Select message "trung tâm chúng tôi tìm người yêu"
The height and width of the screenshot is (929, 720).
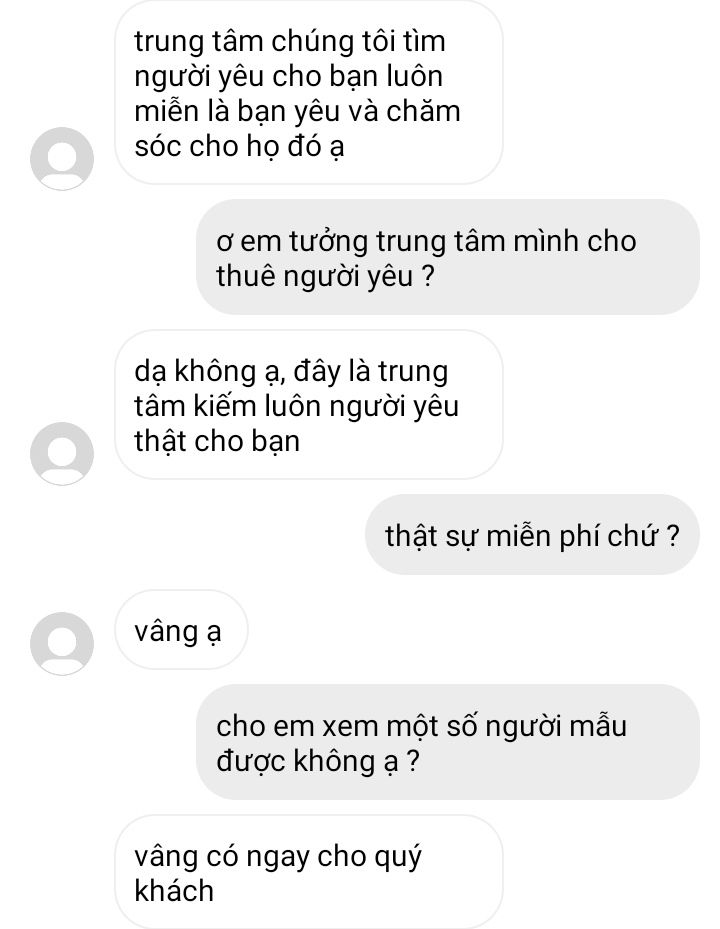pyautogui.click(x=309, y=93)
